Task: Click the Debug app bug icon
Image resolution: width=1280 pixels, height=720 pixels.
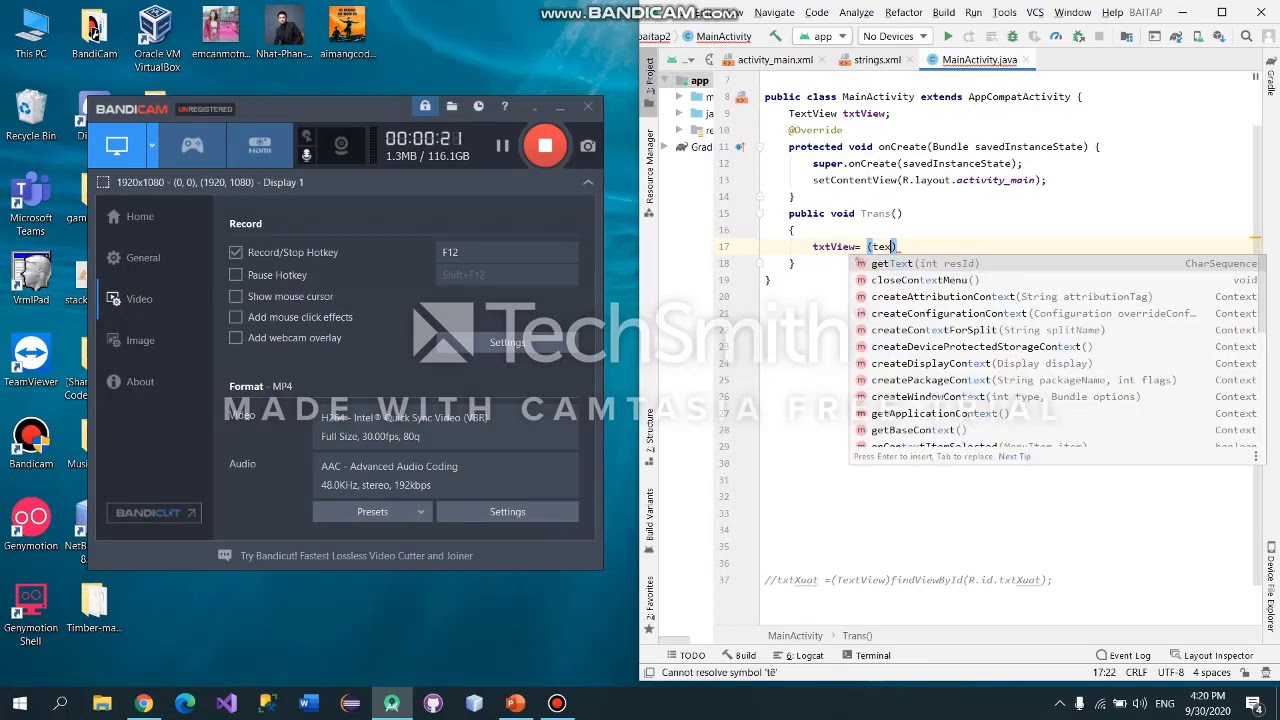Action: click(x=1012, y=36)
